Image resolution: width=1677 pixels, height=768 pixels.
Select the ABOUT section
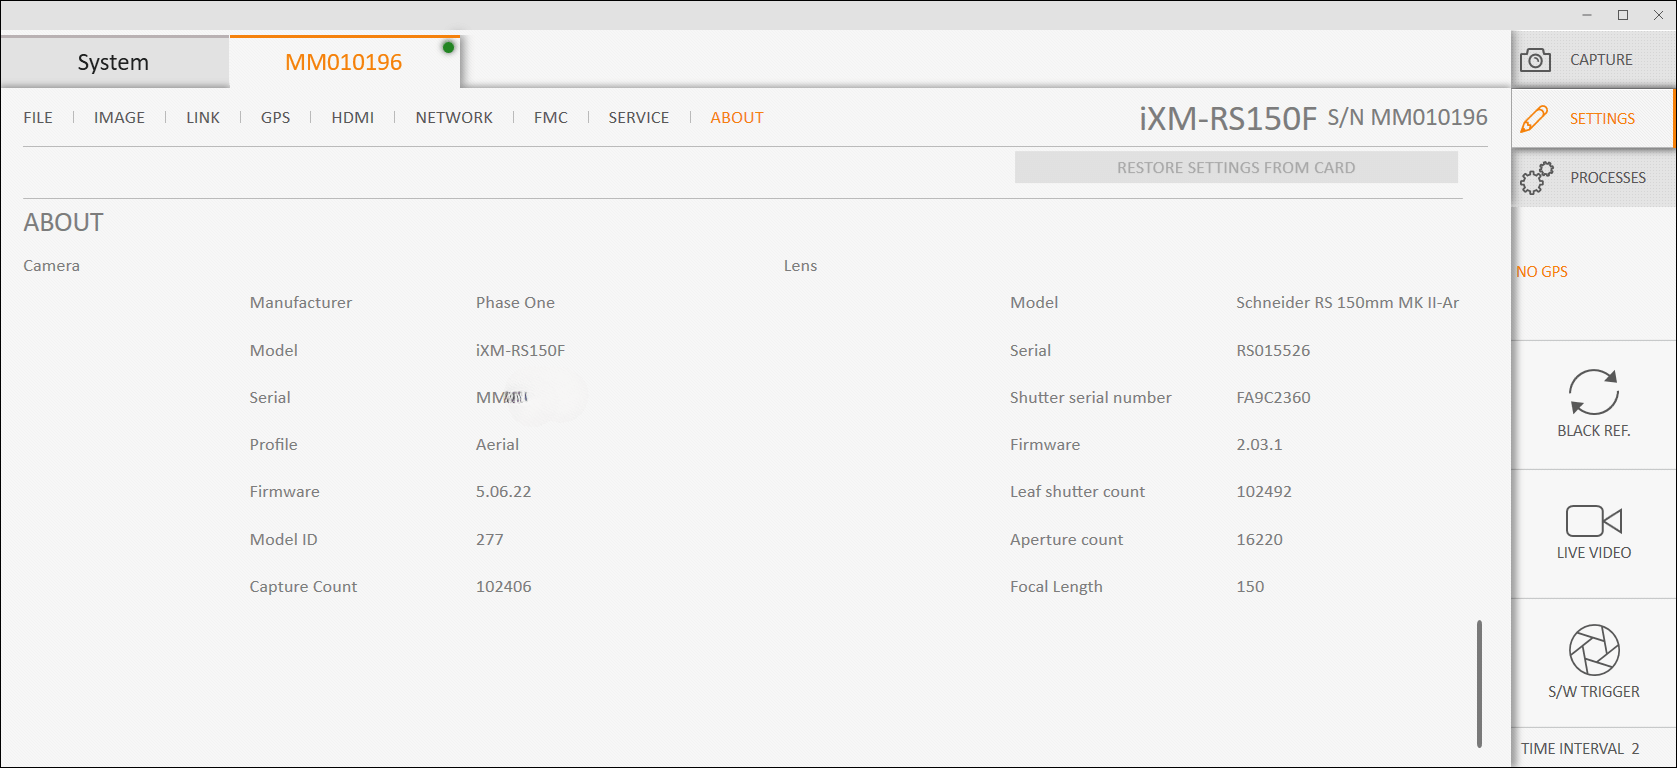pos(737,117)
